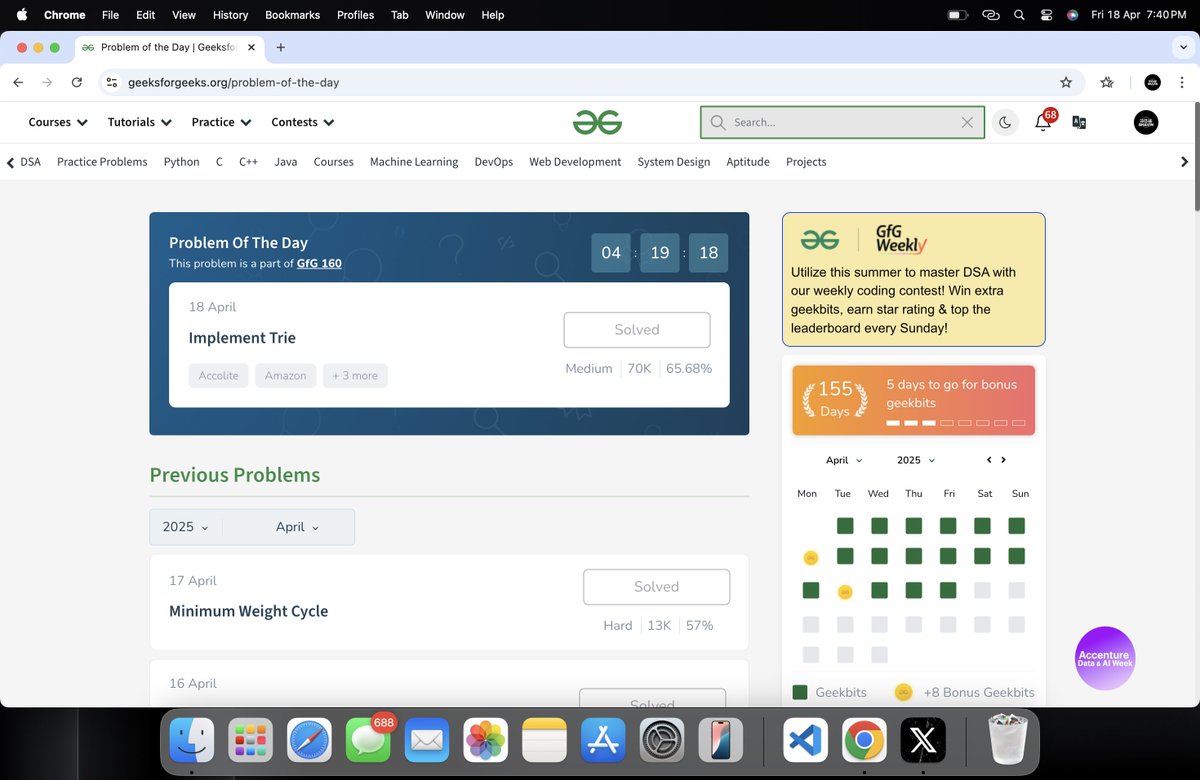The image size is (1200, 780).
Task: Open the Profiles menu in menu bar
Action: pos(355,15)
